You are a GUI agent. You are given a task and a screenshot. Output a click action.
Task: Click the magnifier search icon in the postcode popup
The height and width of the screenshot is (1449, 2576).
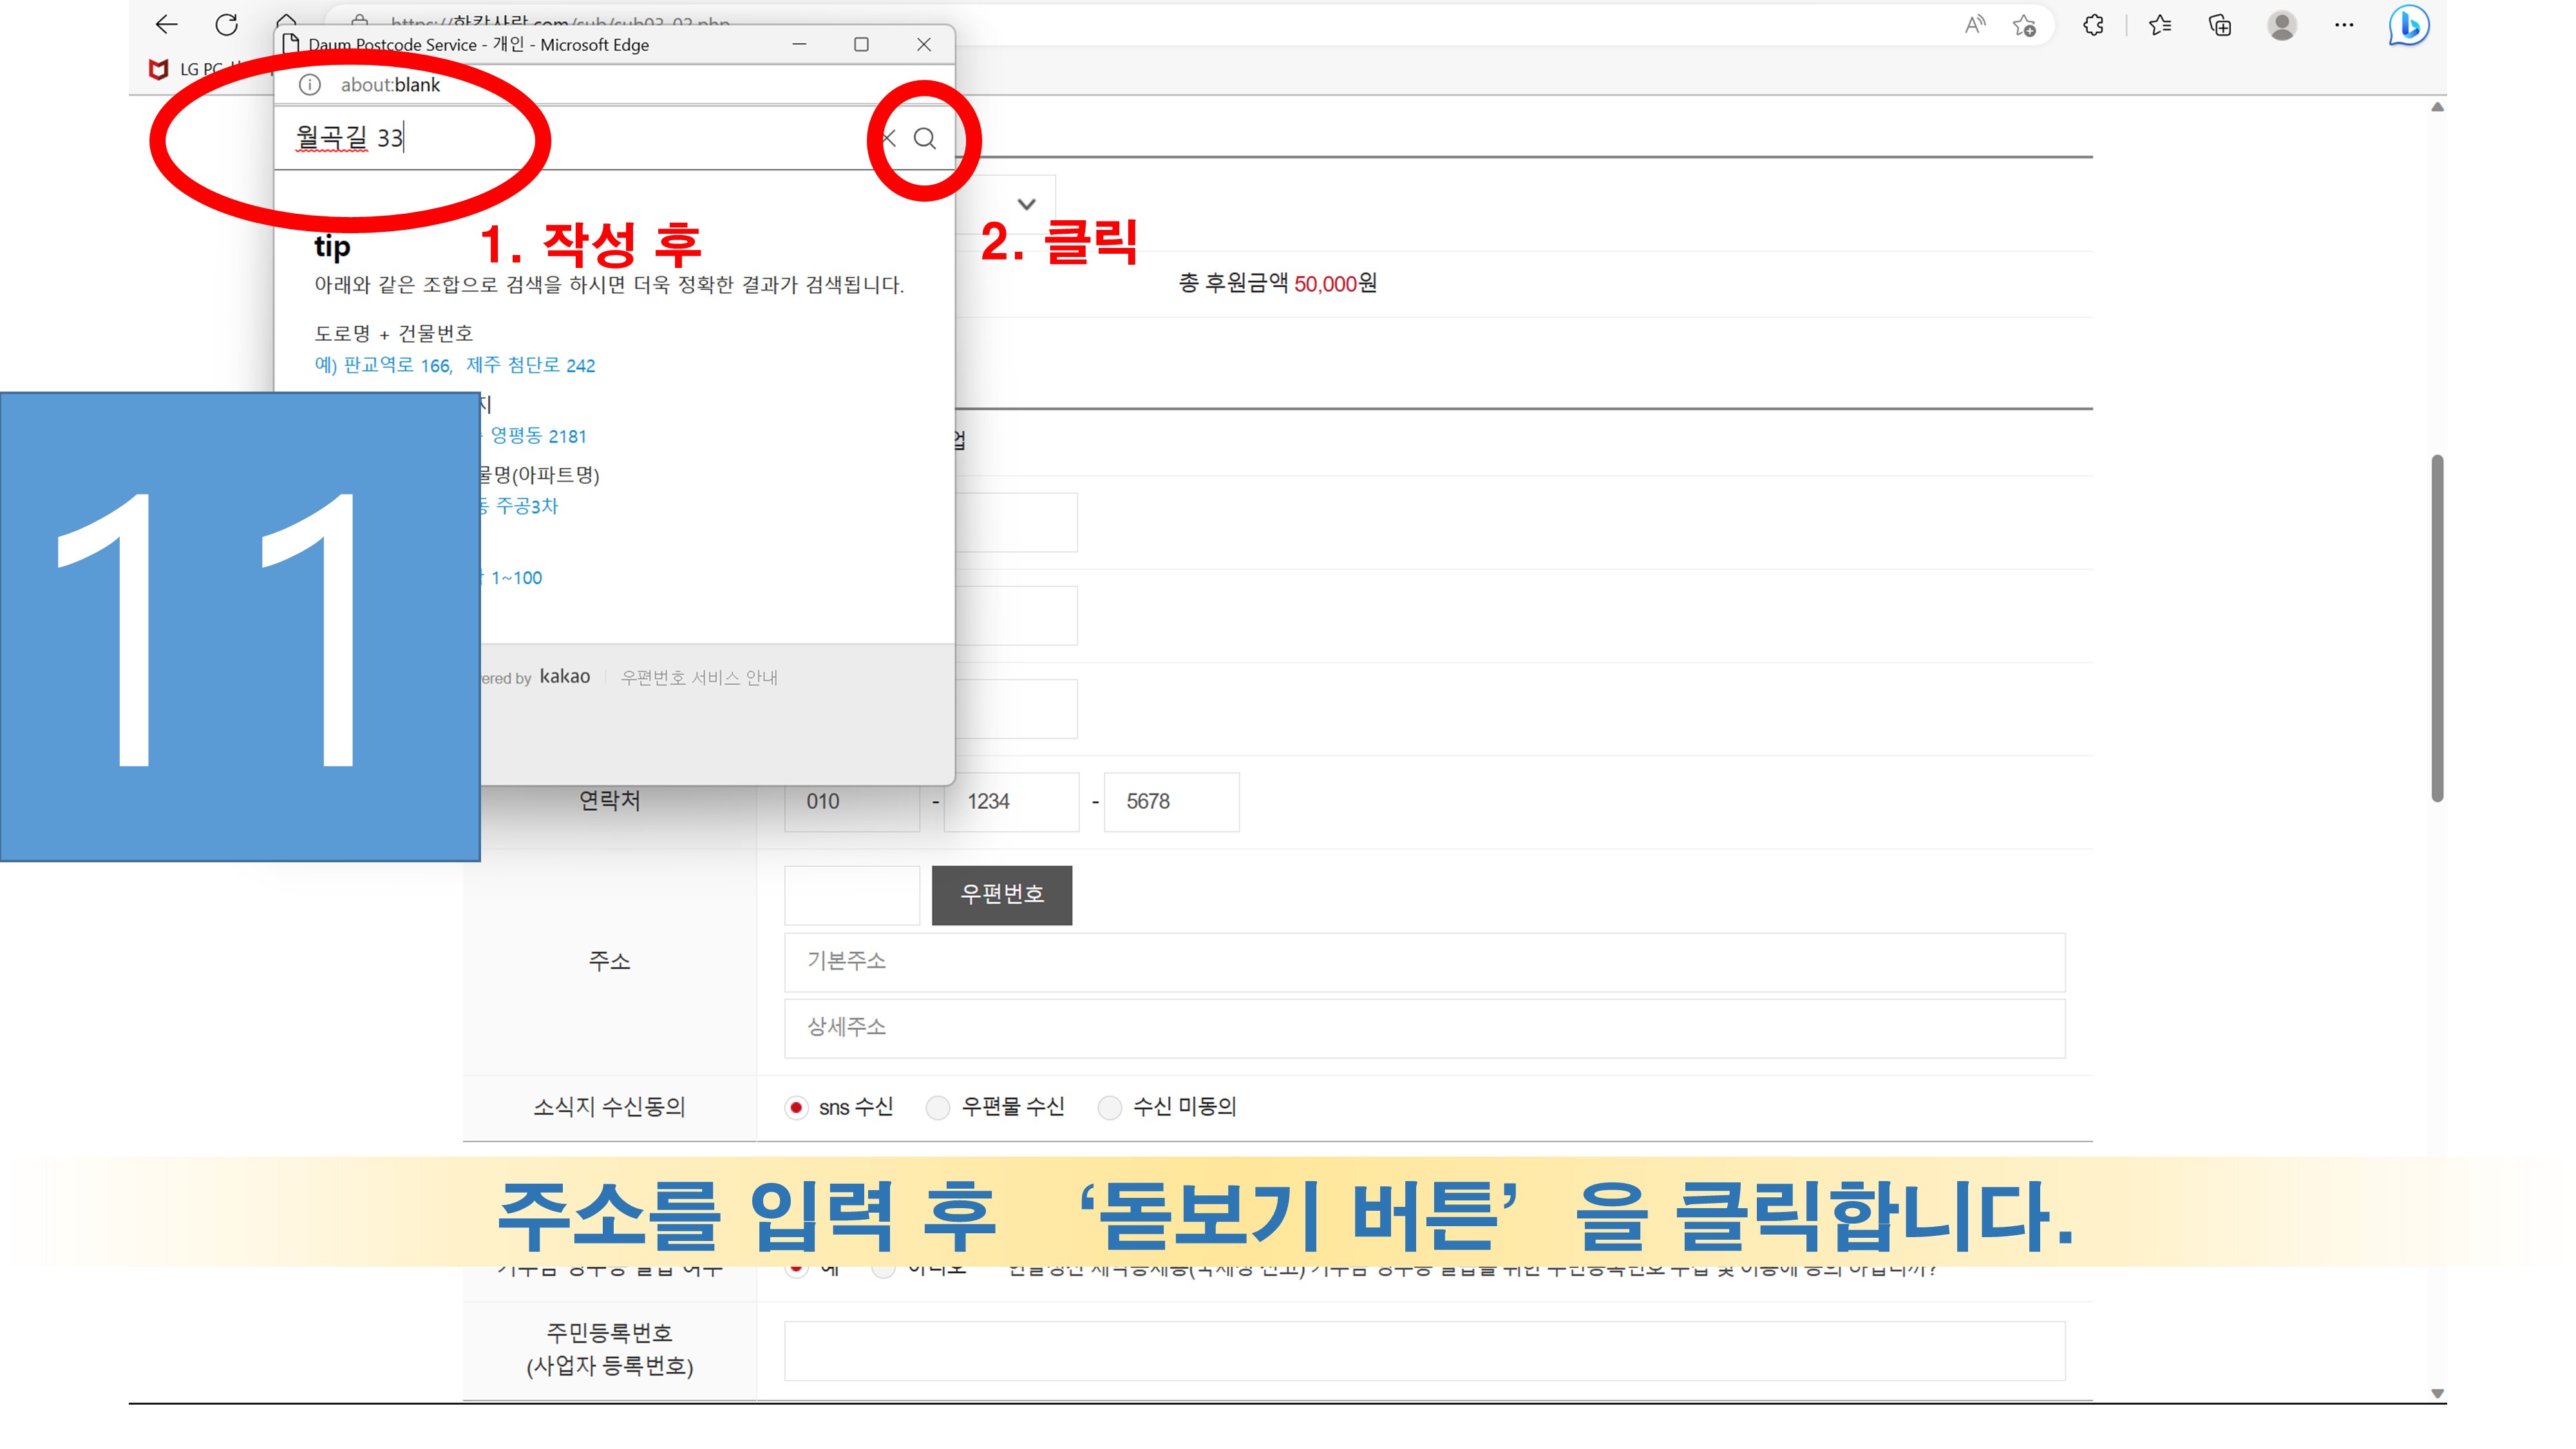(925, 138)
